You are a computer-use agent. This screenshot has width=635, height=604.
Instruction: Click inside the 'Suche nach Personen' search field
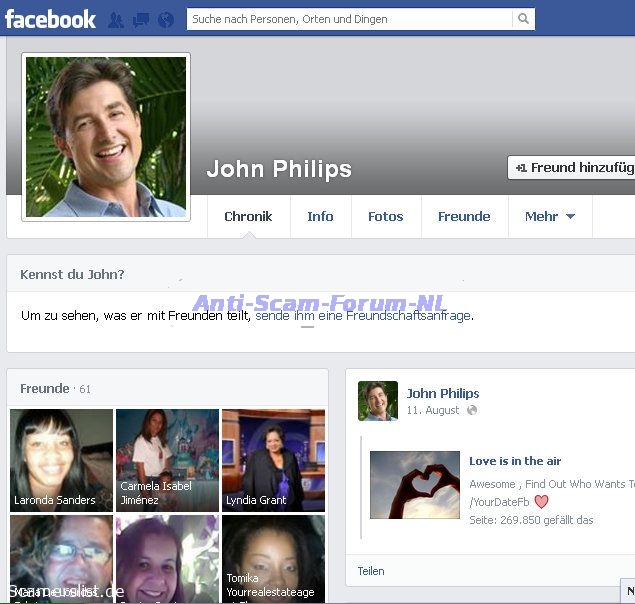(348, 19)
